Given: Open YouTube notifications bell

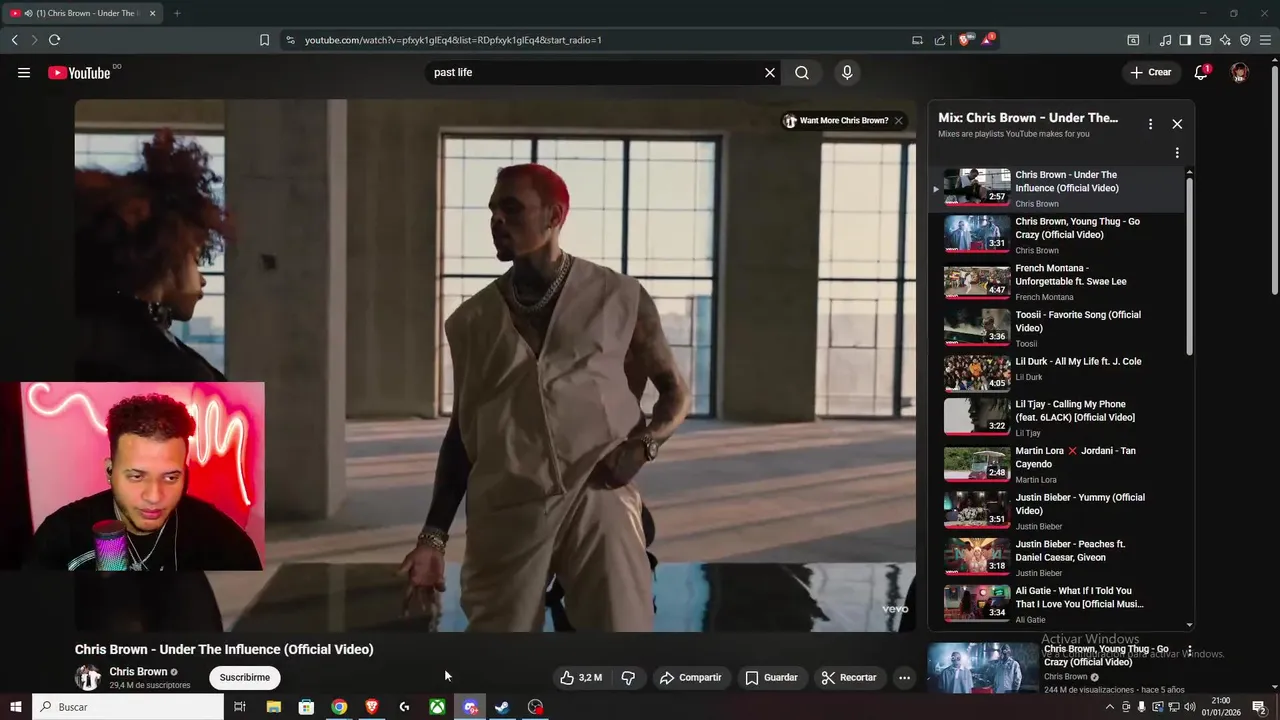Looking at the screenshot, I should point(1201,72).
